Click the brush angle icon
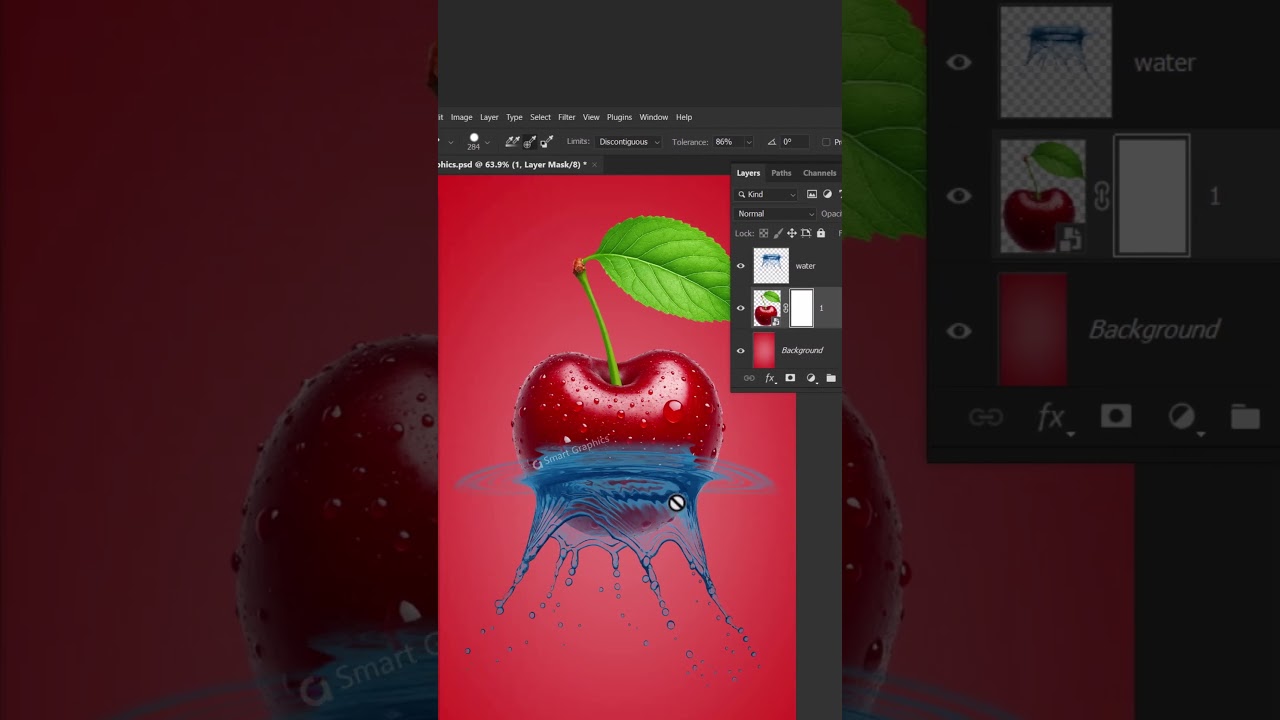1280x720 pixels. coord(771,142)
